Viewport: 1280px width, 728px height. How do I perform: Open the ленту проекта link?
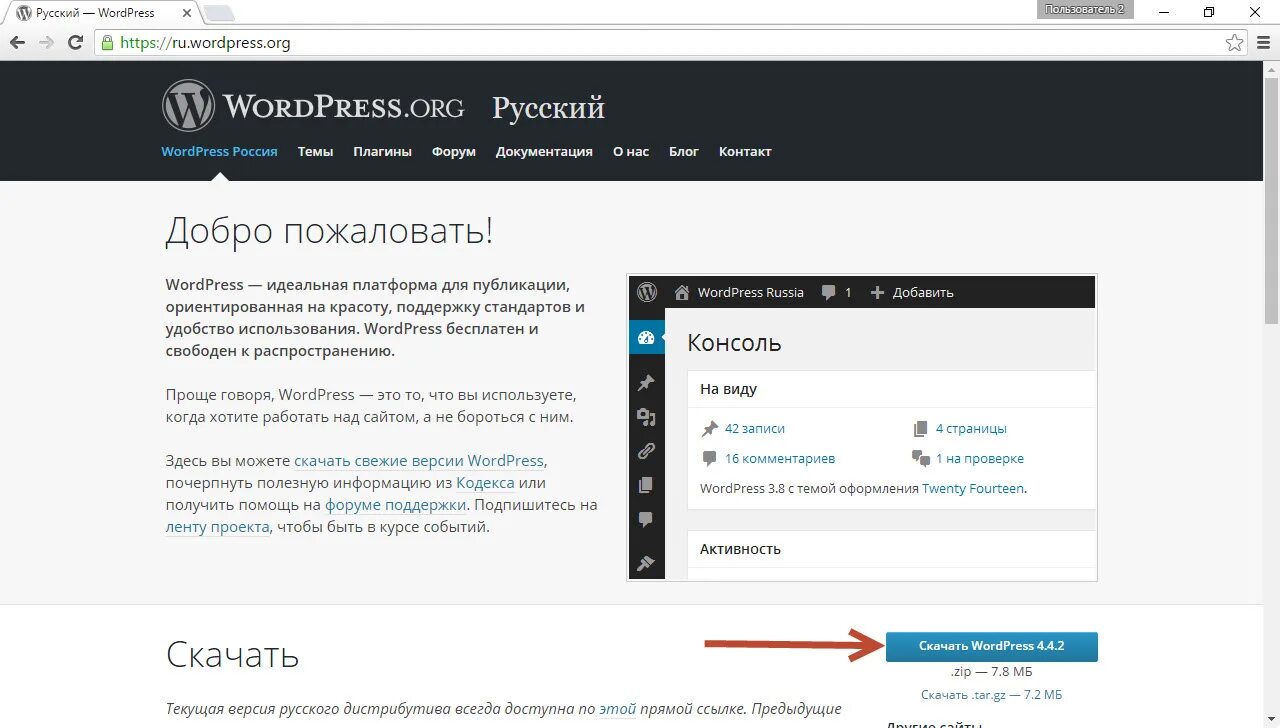(x=218, y=527)
